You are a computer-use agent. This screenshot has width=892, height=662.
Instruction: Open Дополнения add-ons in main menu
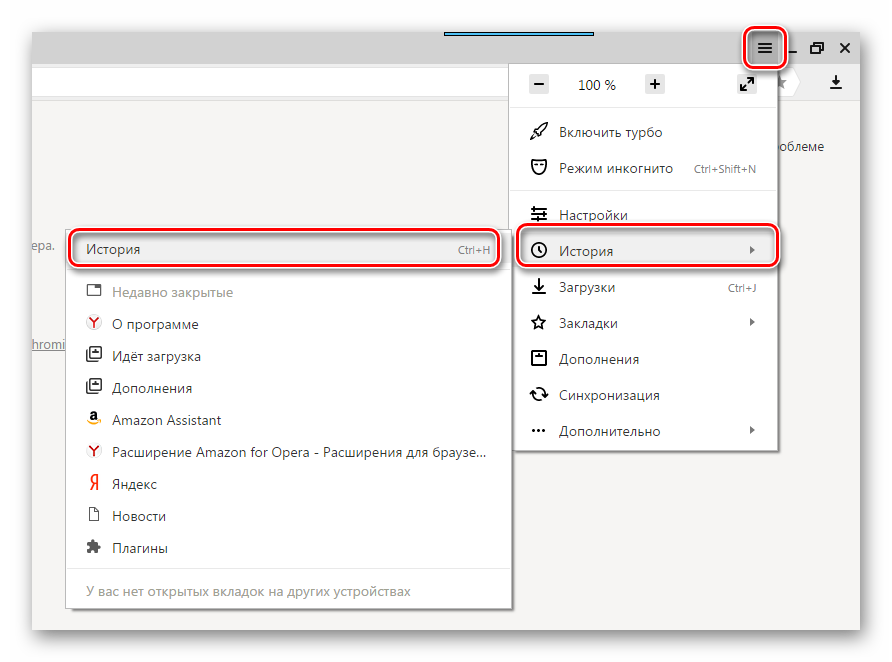pyautogui.click(x=598, y=359)
